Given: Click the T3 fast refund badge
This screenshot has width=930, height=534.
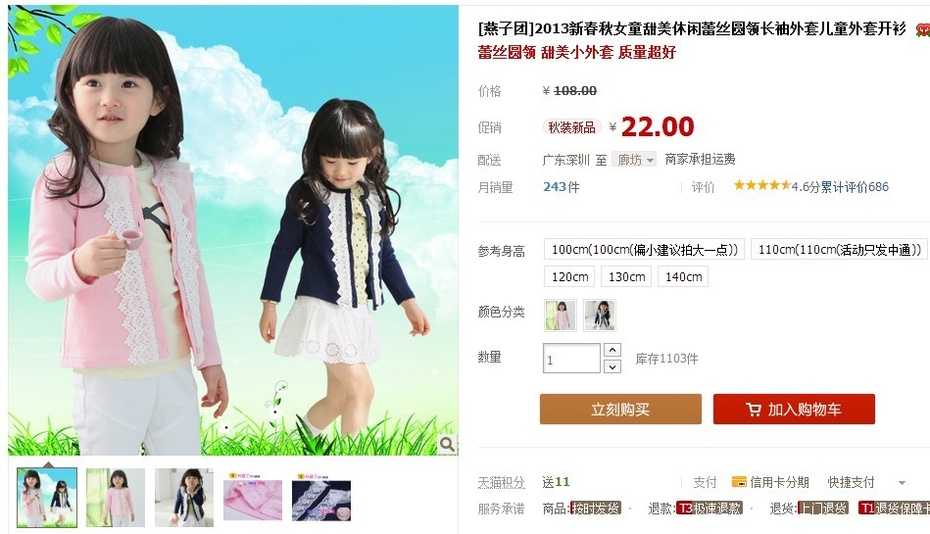Looking at the screenshot, I should click(709, 508).
